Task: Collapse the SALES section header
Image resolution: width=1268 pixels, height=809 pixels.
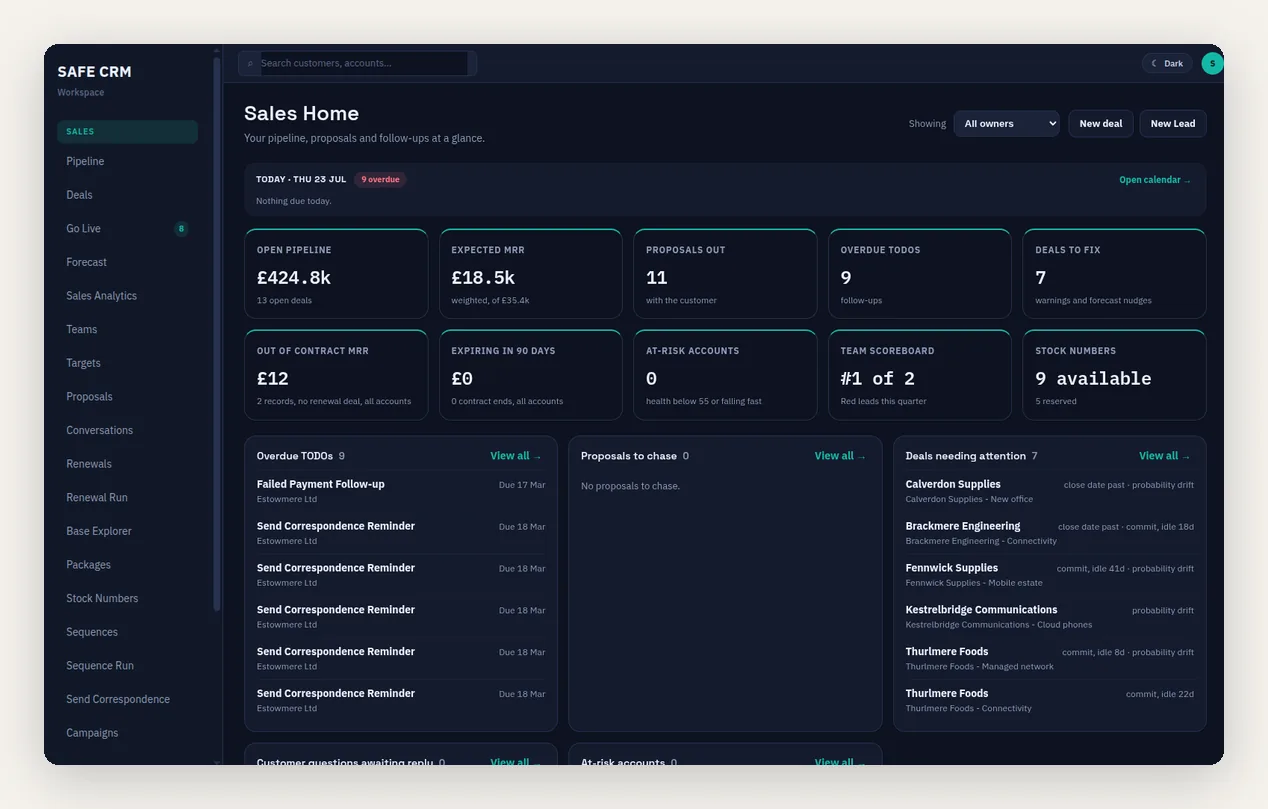Action: pyautogui.click(x=127, y=131)
